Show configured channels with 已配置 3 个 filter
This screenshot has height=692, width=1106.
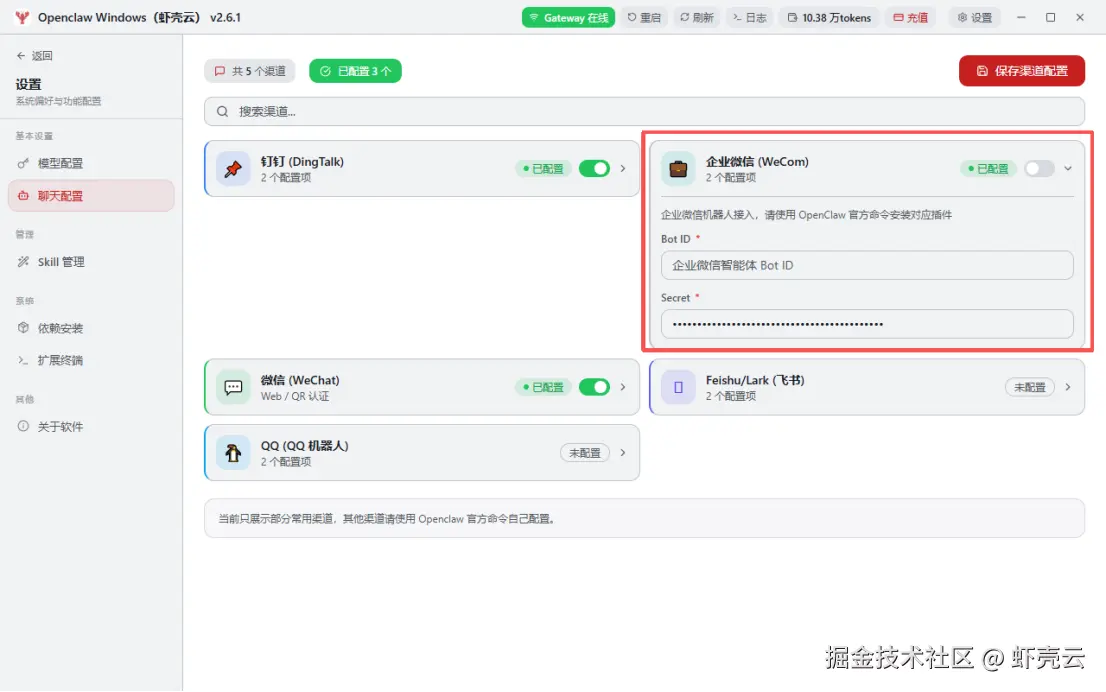(356, 71)
